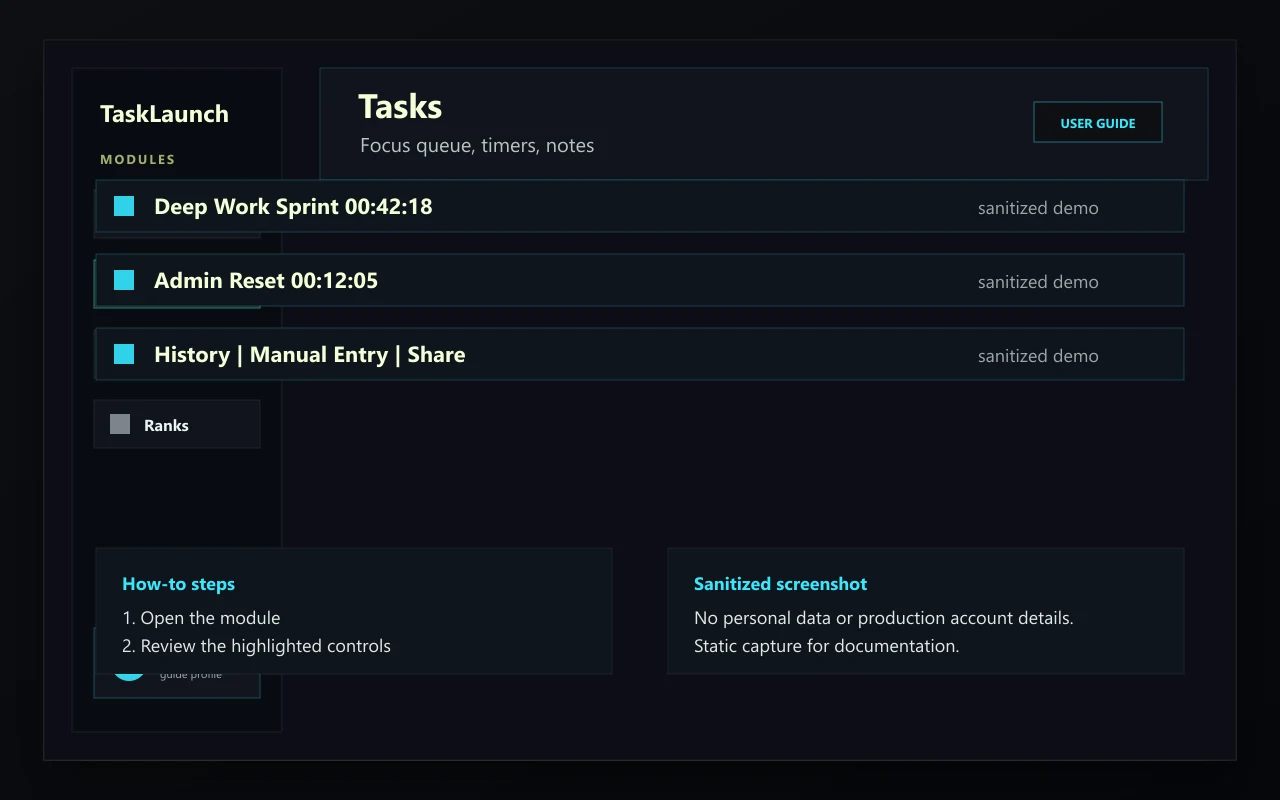This screenshot has height=800, width=1280.
Task: Click 'Share' in the third row
Action: [x=436, y=355]
